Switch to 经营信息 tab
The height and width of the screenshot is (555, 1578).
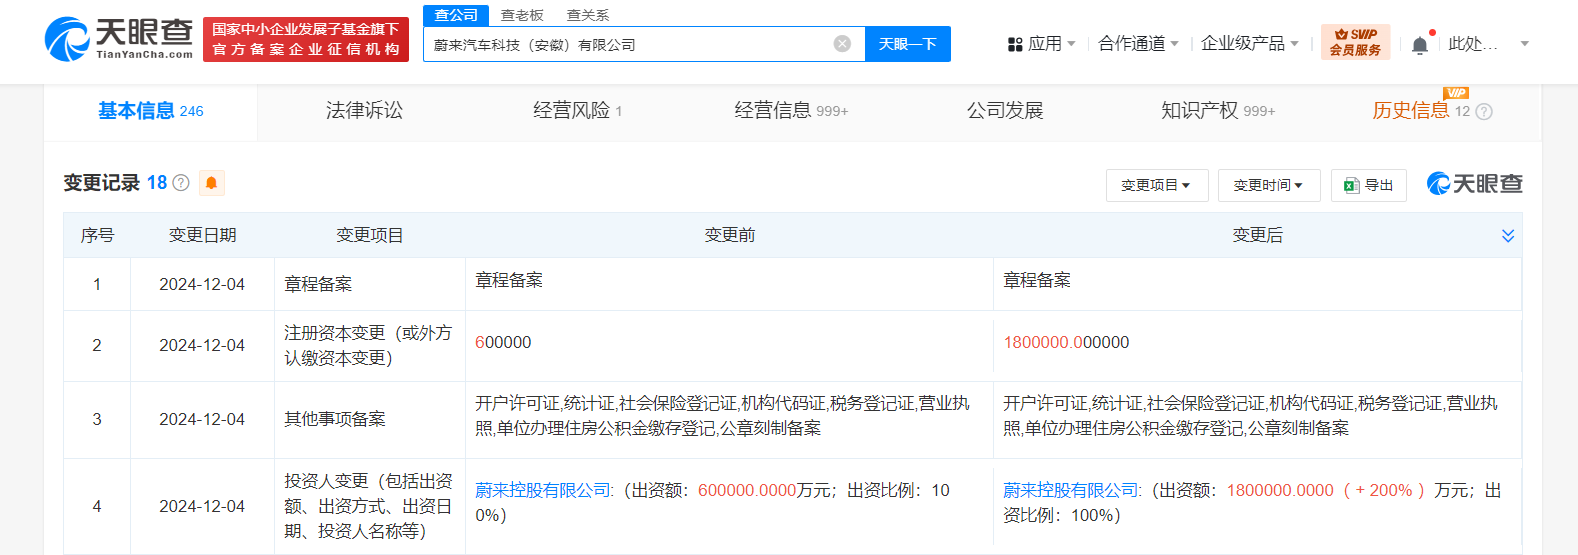790,111
